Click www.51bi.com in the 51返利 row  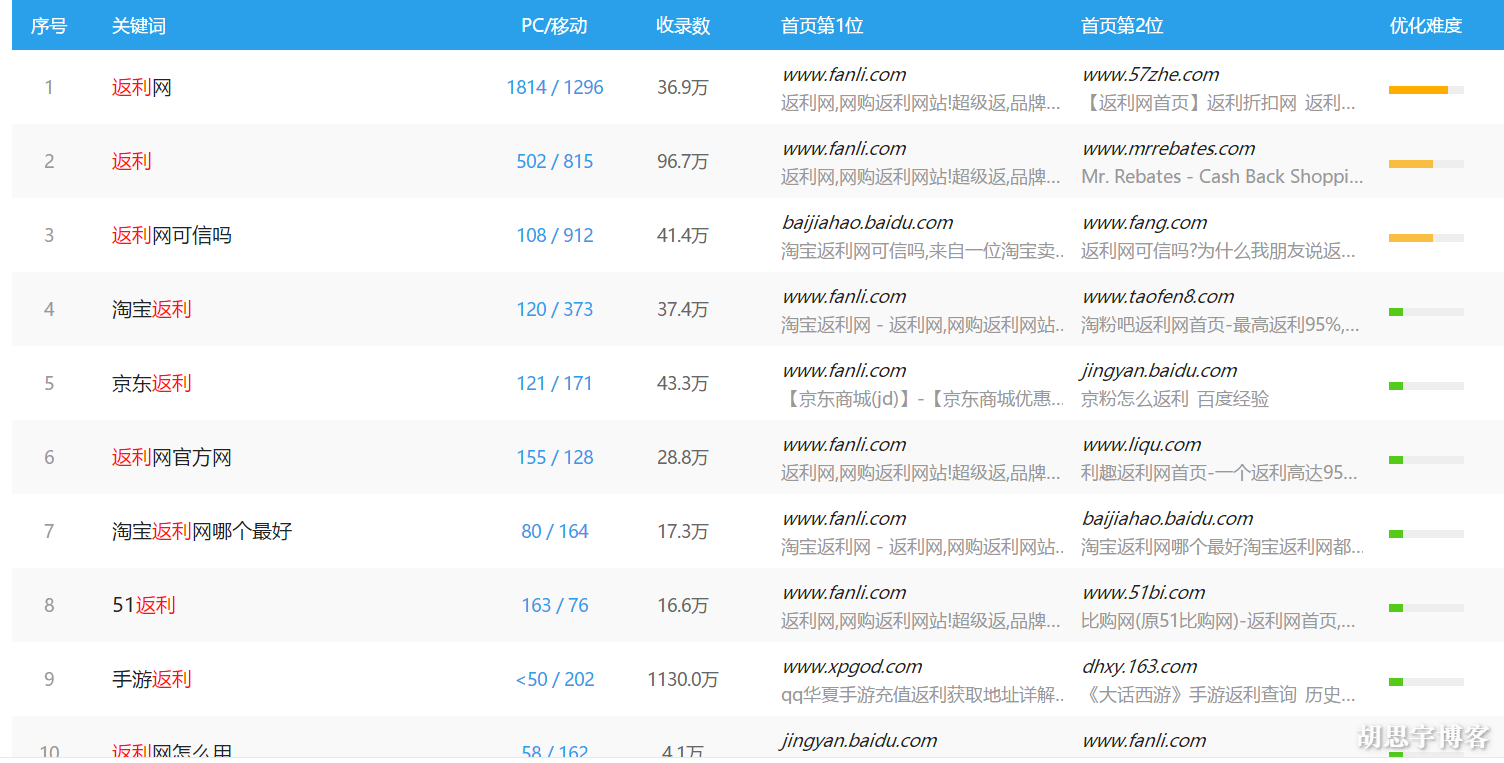(1143, 593)
